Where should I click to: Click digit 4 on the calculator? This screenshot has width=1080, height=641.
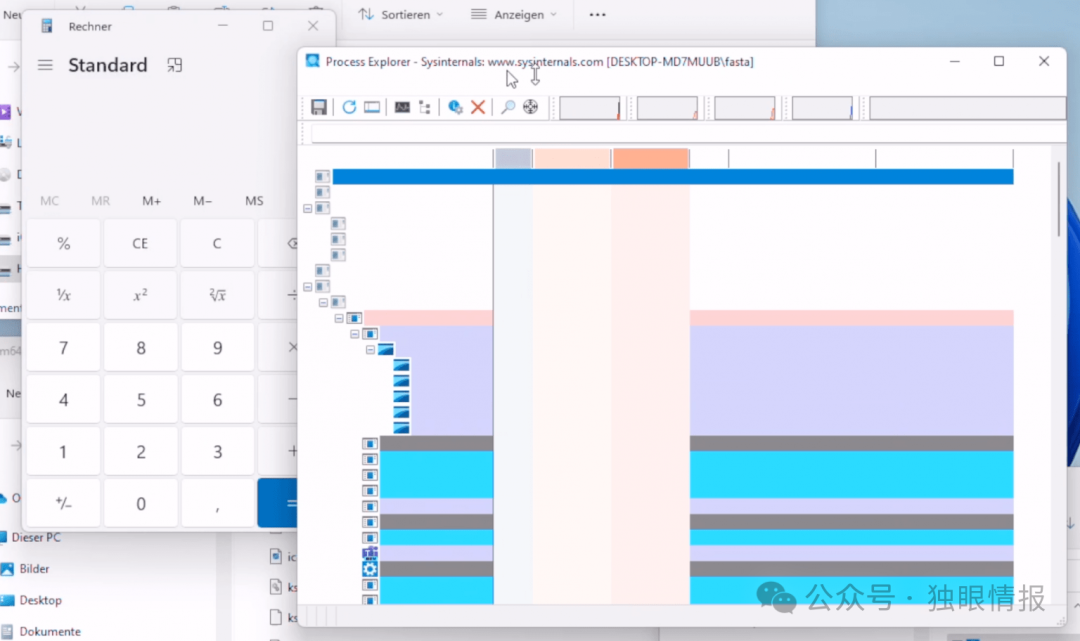click(x=63, y=400)
